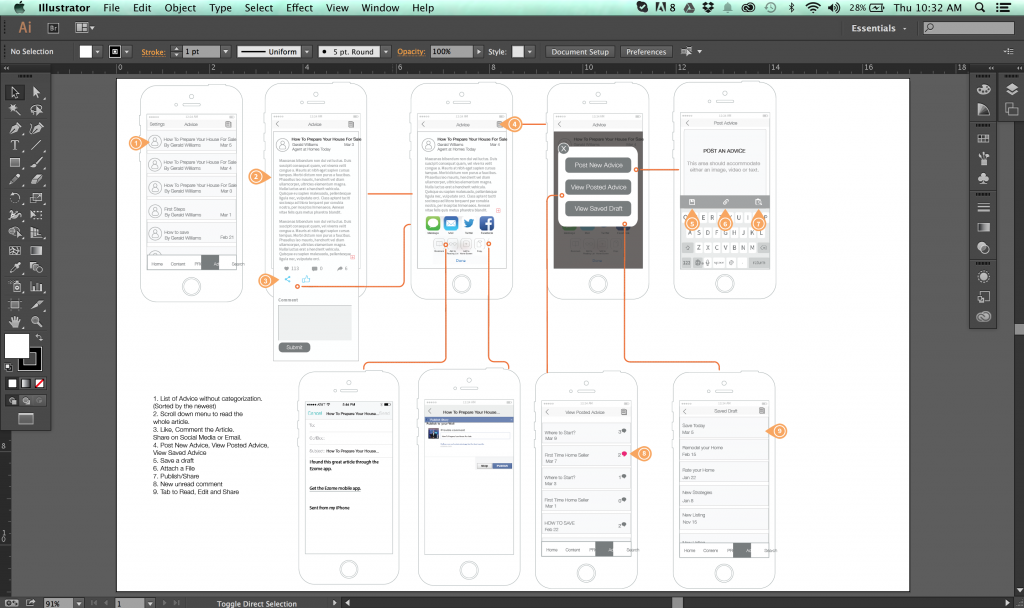Select the Paintbrush tool

tap(36, 163)
